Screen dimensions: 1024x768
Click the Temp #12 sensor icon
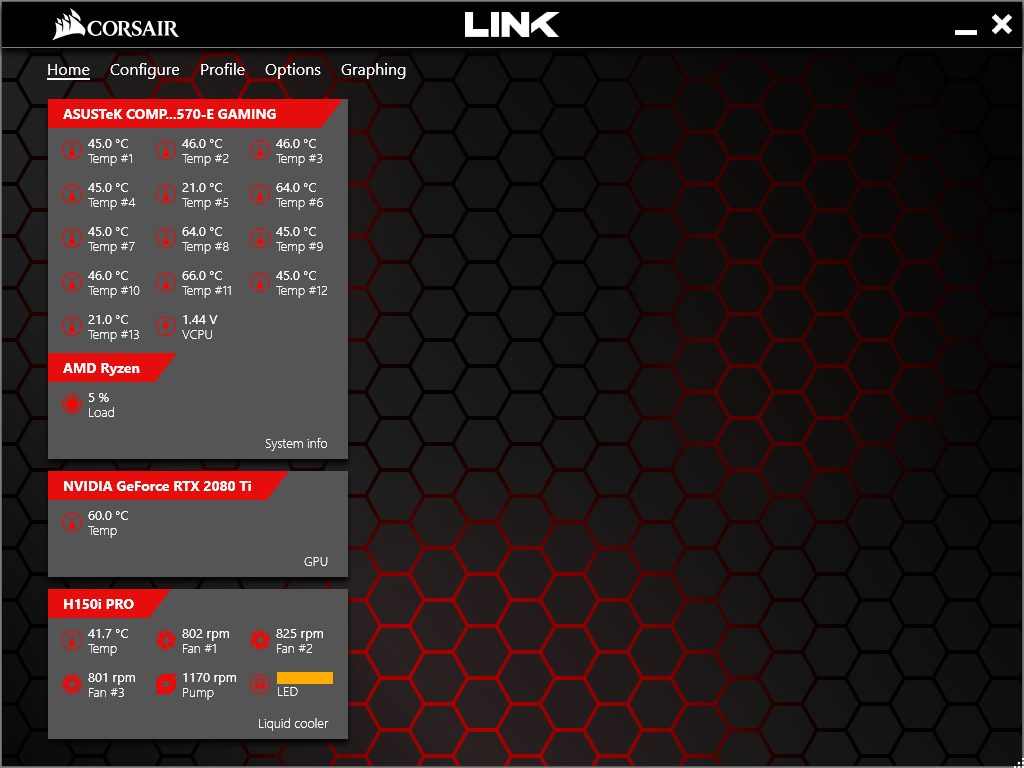(x=260, y=282)
